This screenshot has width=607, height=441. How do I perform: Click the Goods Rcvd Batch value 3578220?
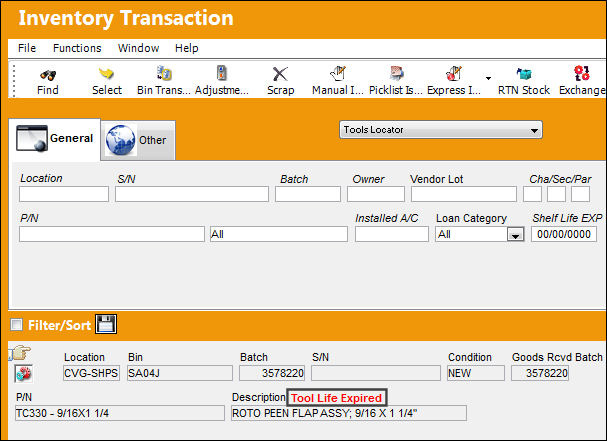[x=540, y=373]
